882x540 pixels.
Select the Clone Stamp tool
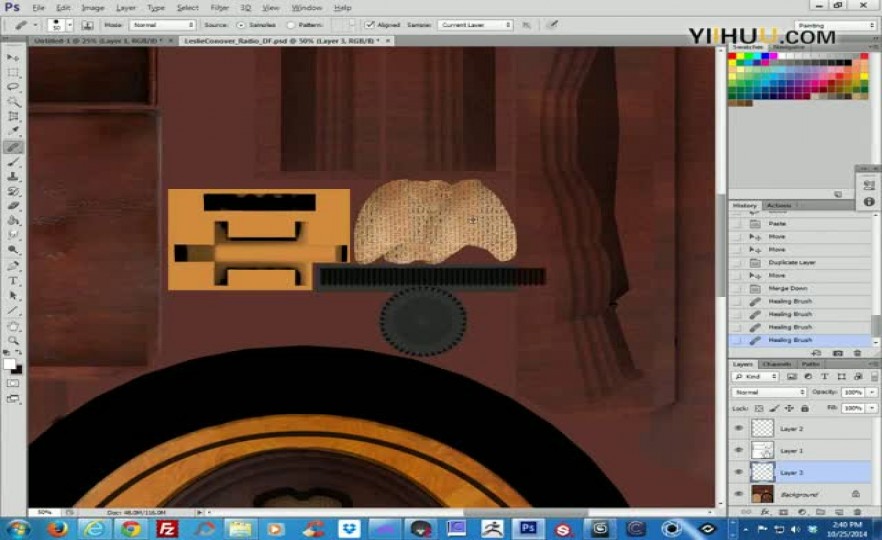point(13,177)
